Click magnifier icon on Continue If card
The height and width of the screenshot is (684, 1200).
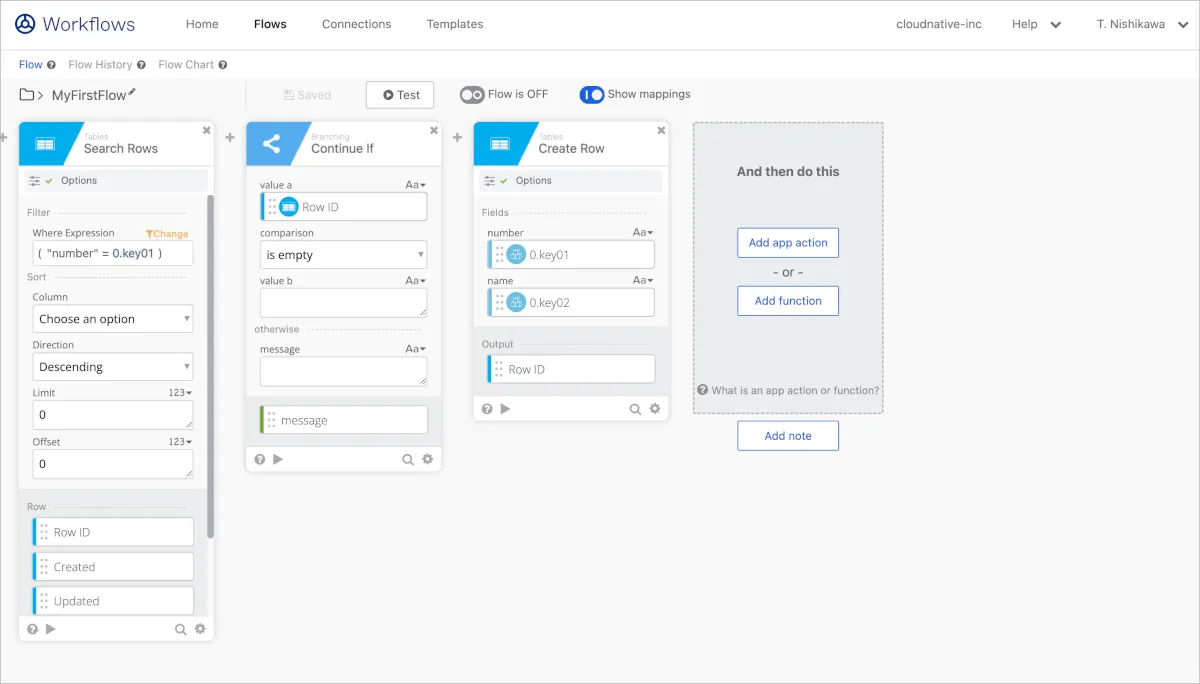tap(408, 459)
